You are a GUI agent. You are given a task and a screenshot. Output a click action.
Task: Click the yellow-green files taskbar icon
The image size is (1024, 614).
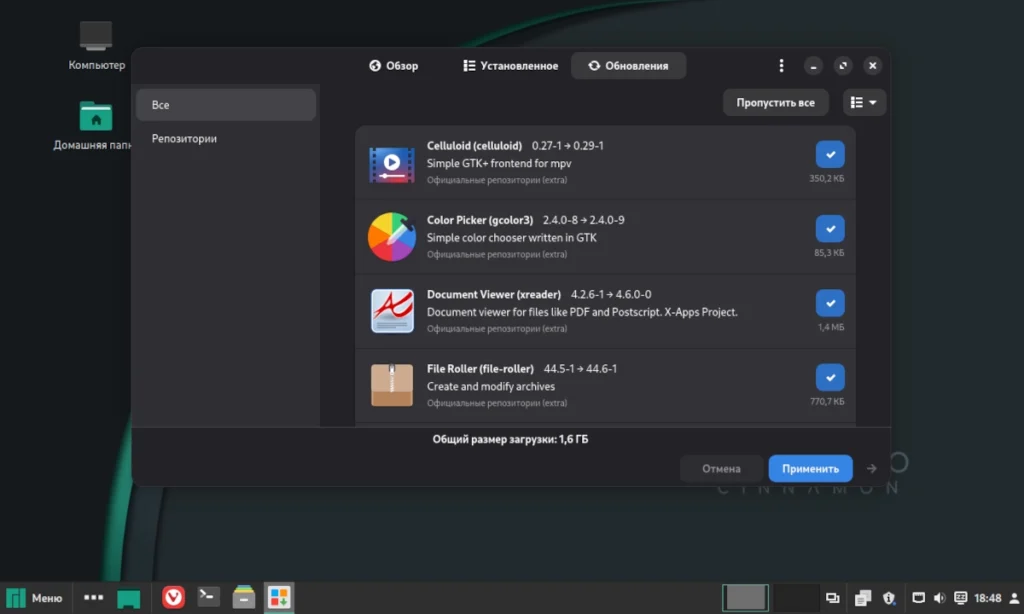coord(244,597)
